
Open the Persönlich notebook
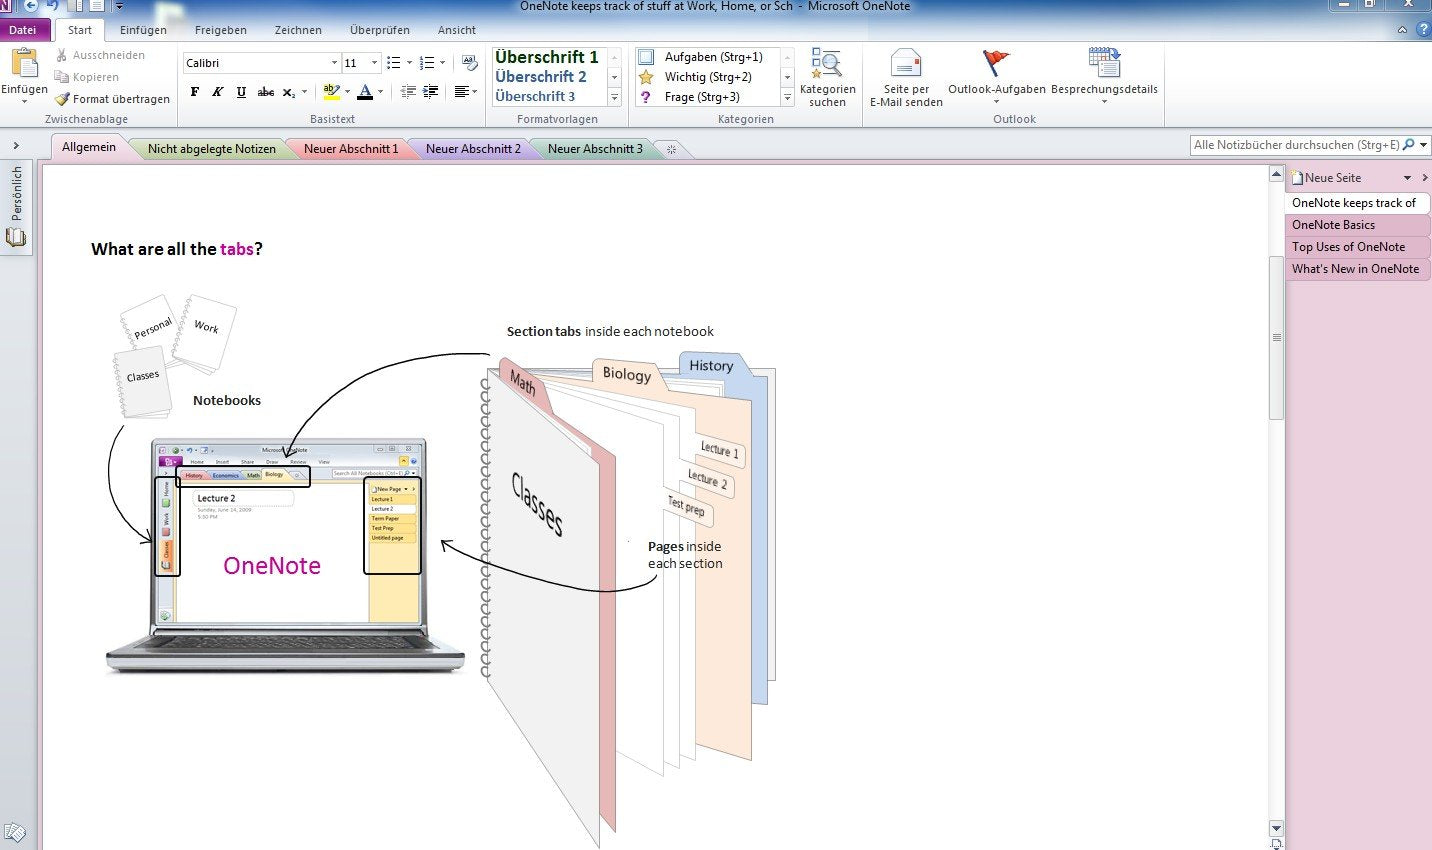16,208
